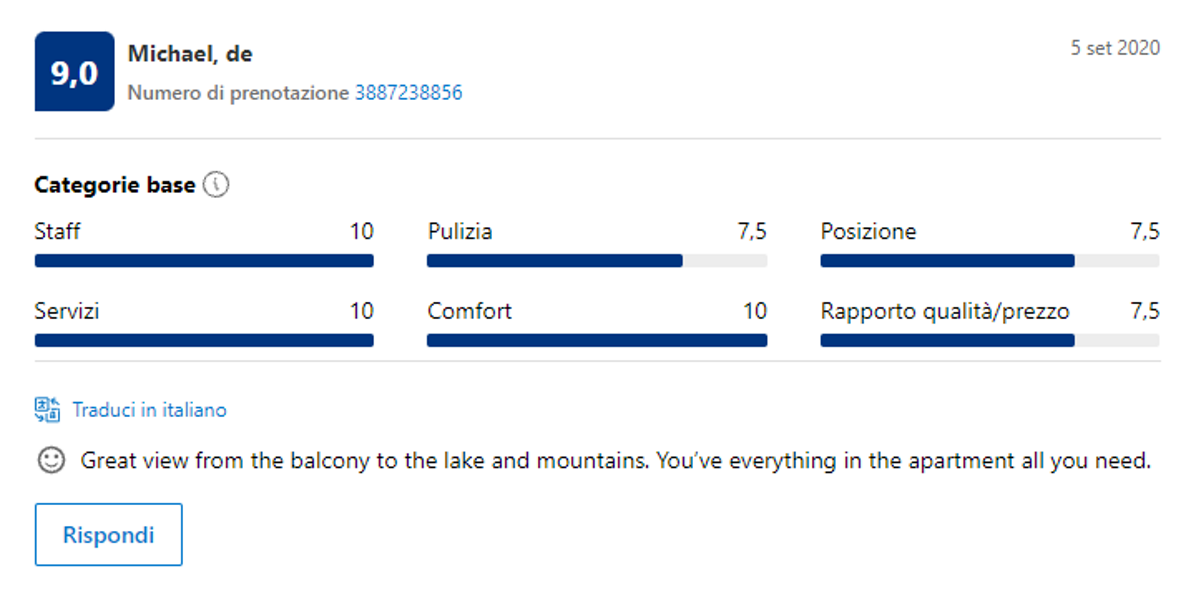This screenshot has width=1196, height=601.
Task: Click the smiley face icon next to review
Action: (51, 460)
